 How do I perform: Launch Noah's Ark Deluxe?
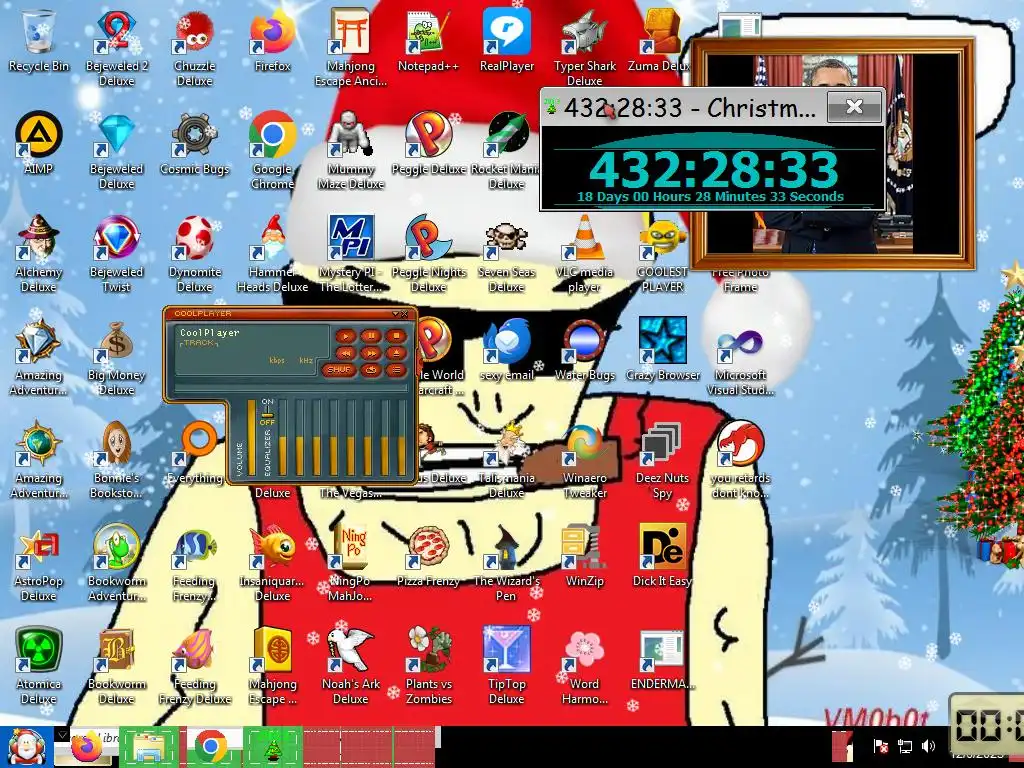click(x=351, y=666)
